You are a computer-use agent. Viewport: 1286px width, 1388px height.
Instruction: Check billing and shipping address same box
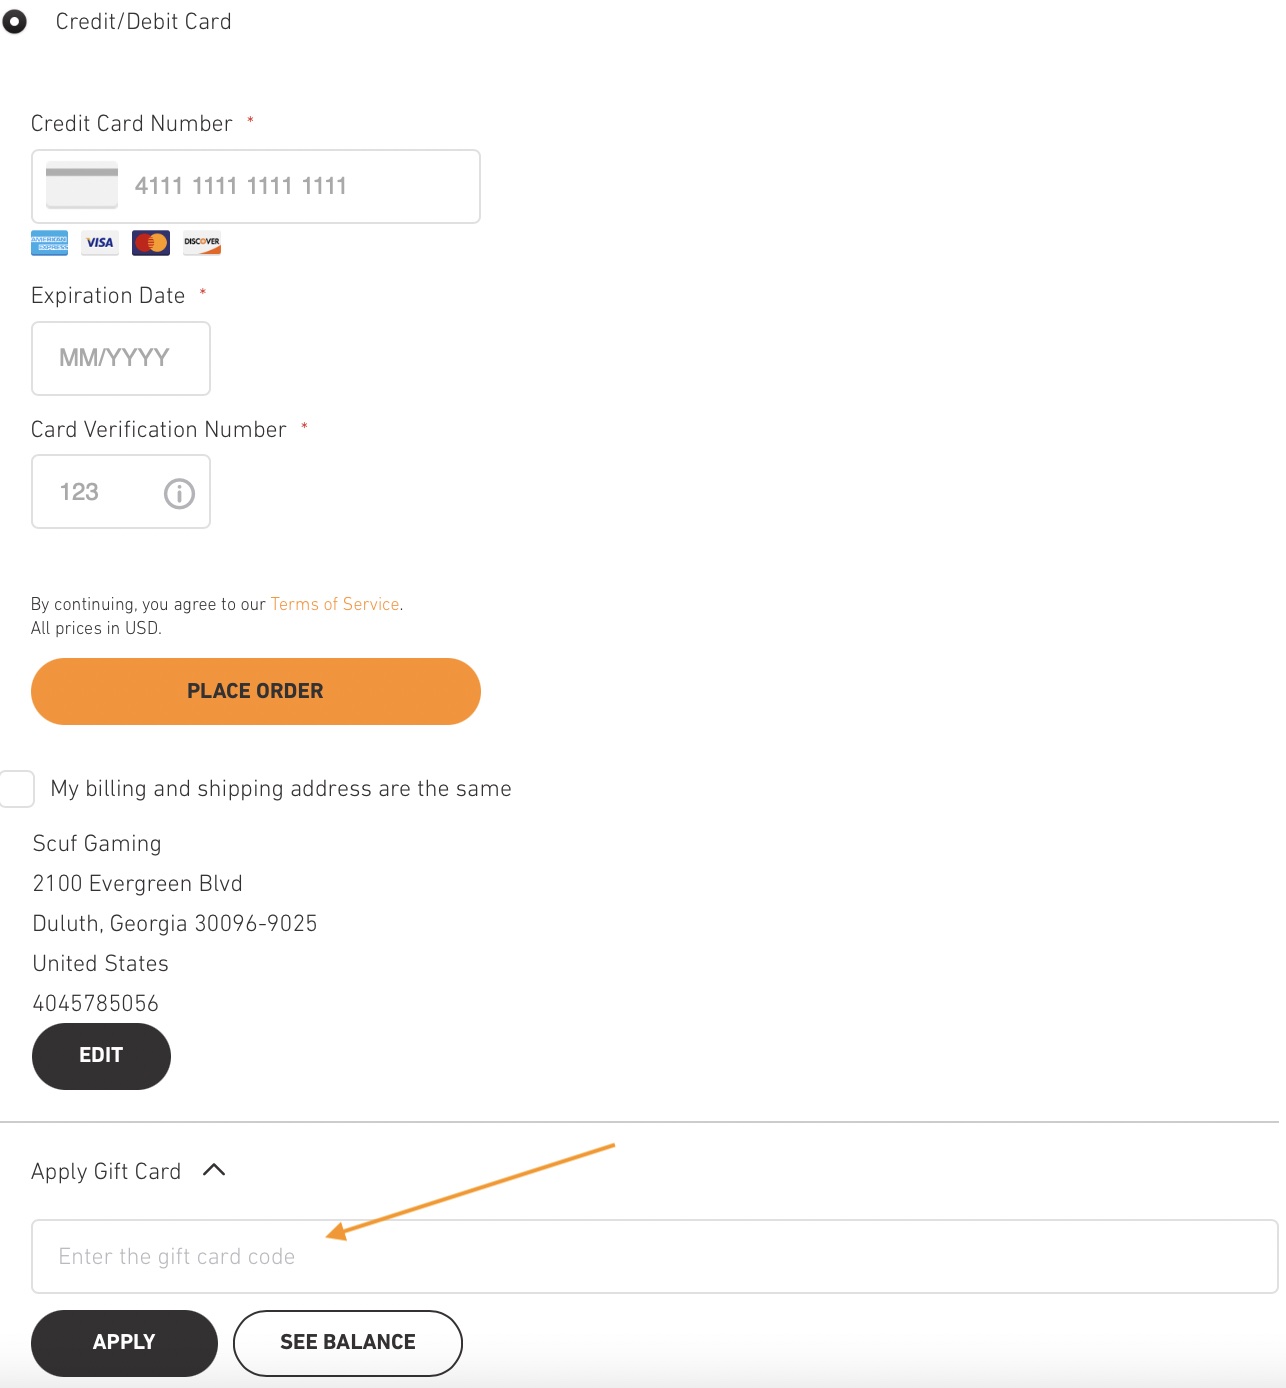17,789
